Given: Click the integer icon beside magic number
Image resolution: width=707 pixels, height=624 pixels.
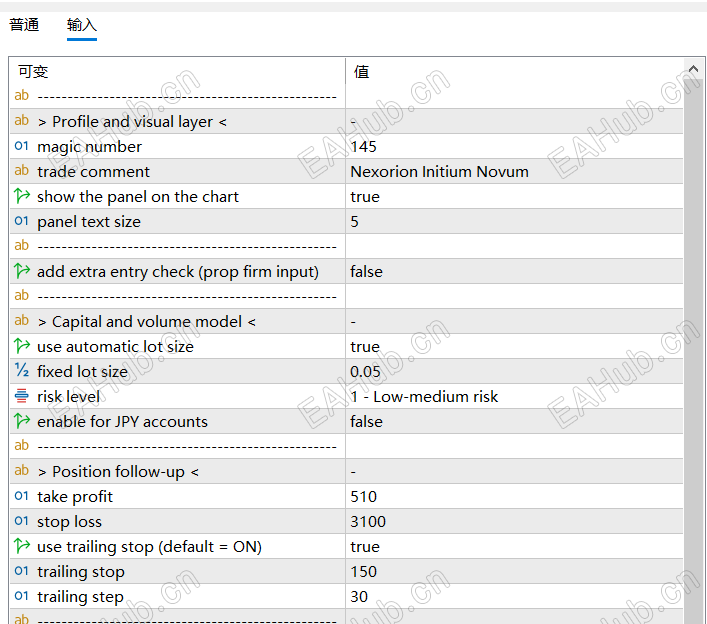Looking at the screenshot, I should tap(21, 146).
